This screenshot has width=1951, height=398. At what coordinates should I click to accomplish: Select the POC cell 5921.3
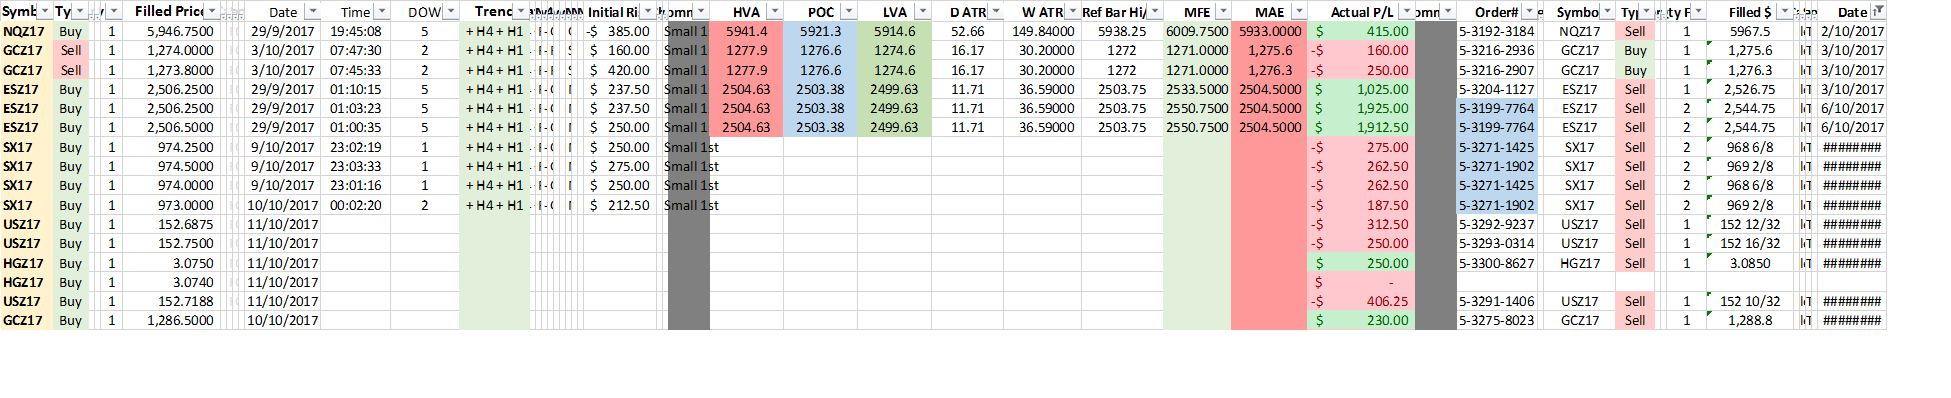[820, 31]
